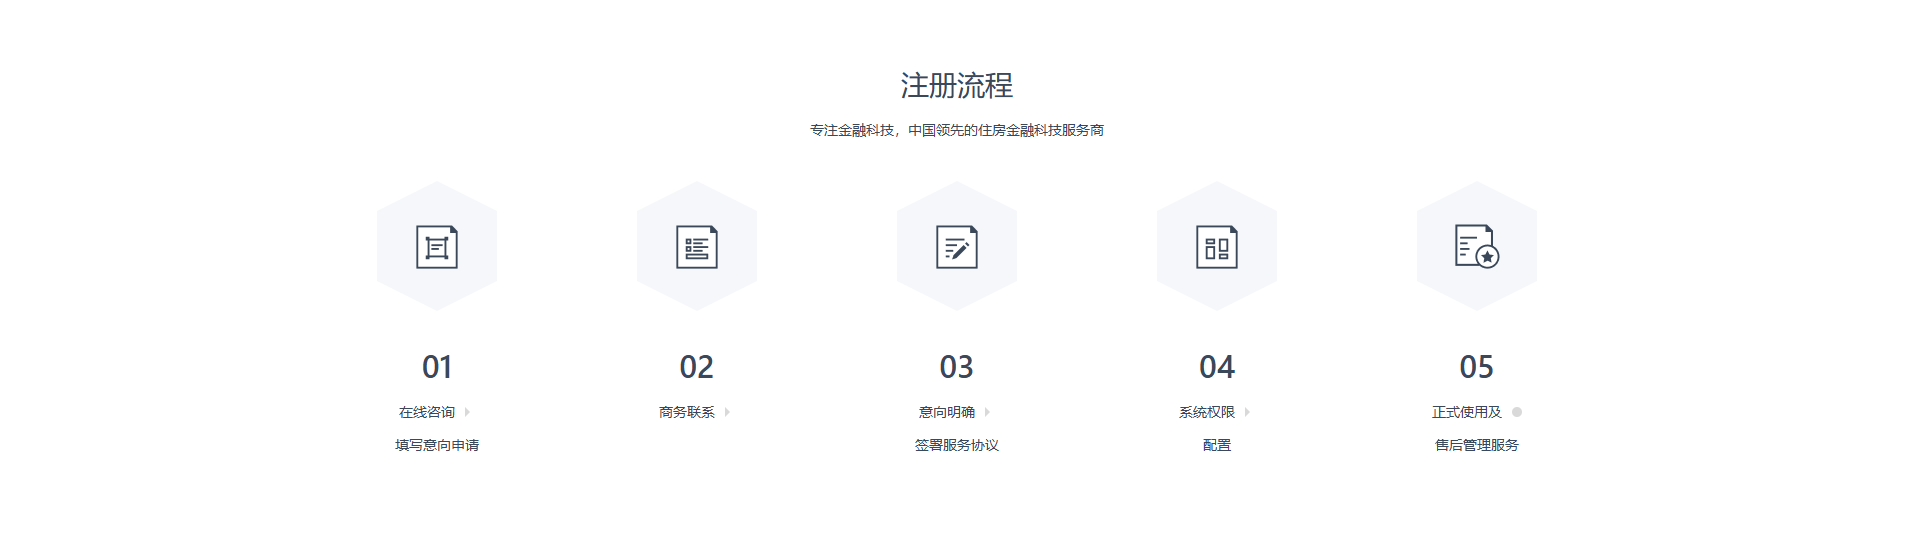Click the gray dot after 正式使用及
1914x540 pixels.
pyautogui.click(x=1517, y=412)
